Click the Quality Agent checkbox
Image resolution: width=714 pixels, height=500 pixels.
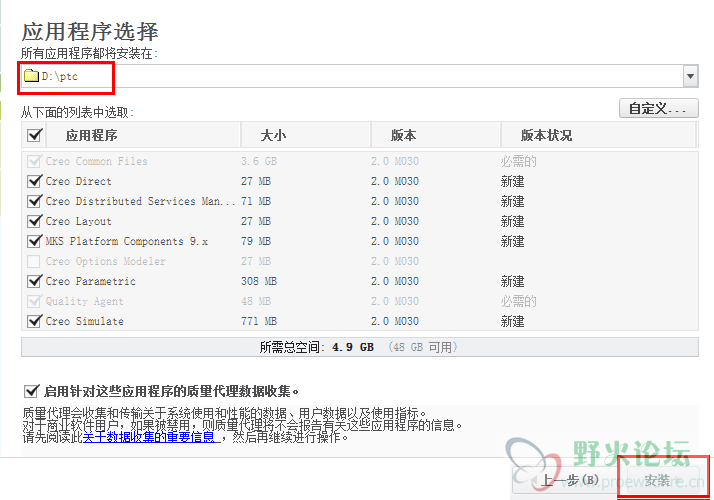pos(34,301)
